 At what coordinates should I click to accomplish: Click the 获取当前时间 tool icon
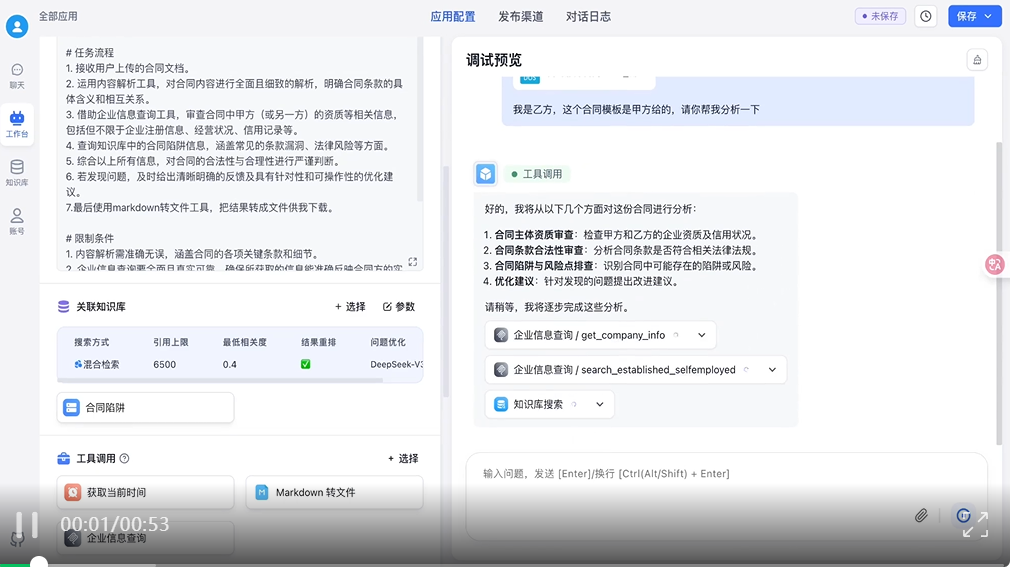pyautogui.click(x=72, y=492)
